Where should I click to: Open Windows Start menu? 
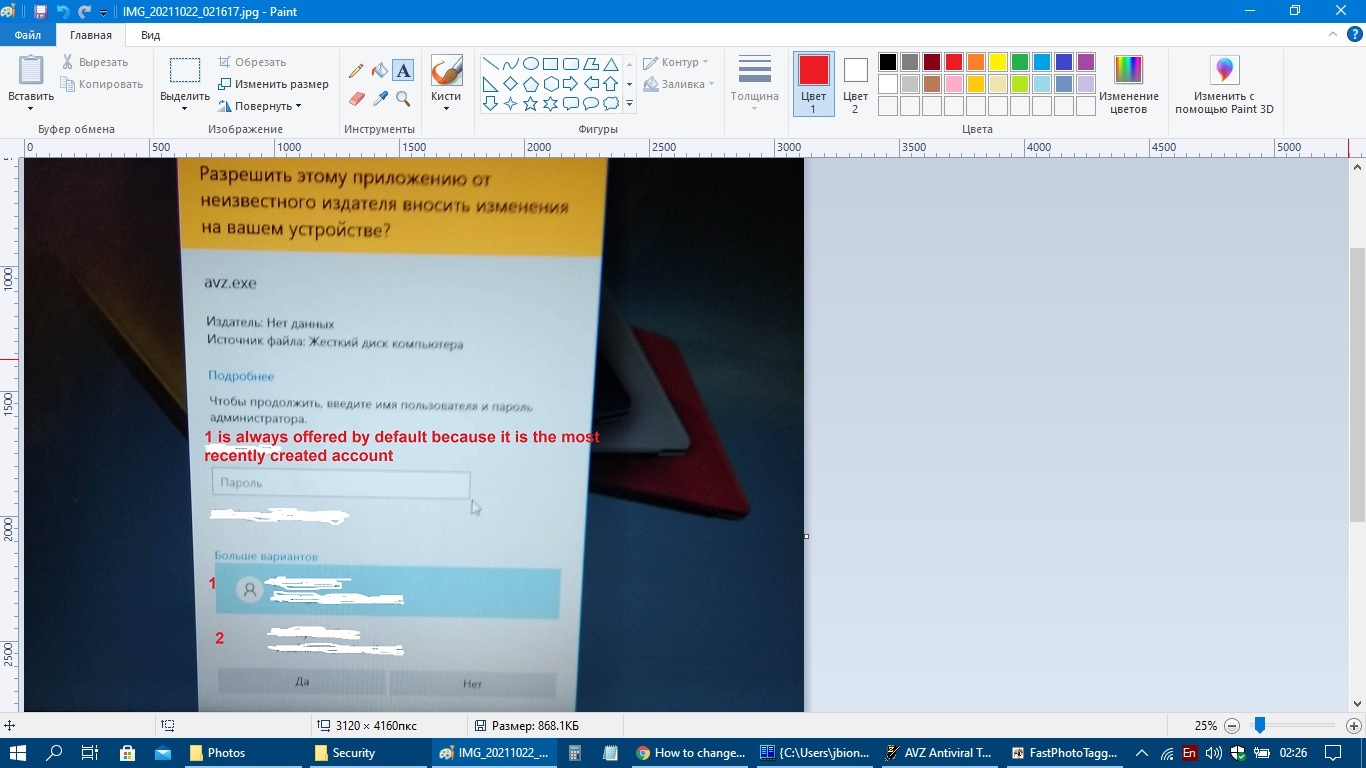[17, 753]
